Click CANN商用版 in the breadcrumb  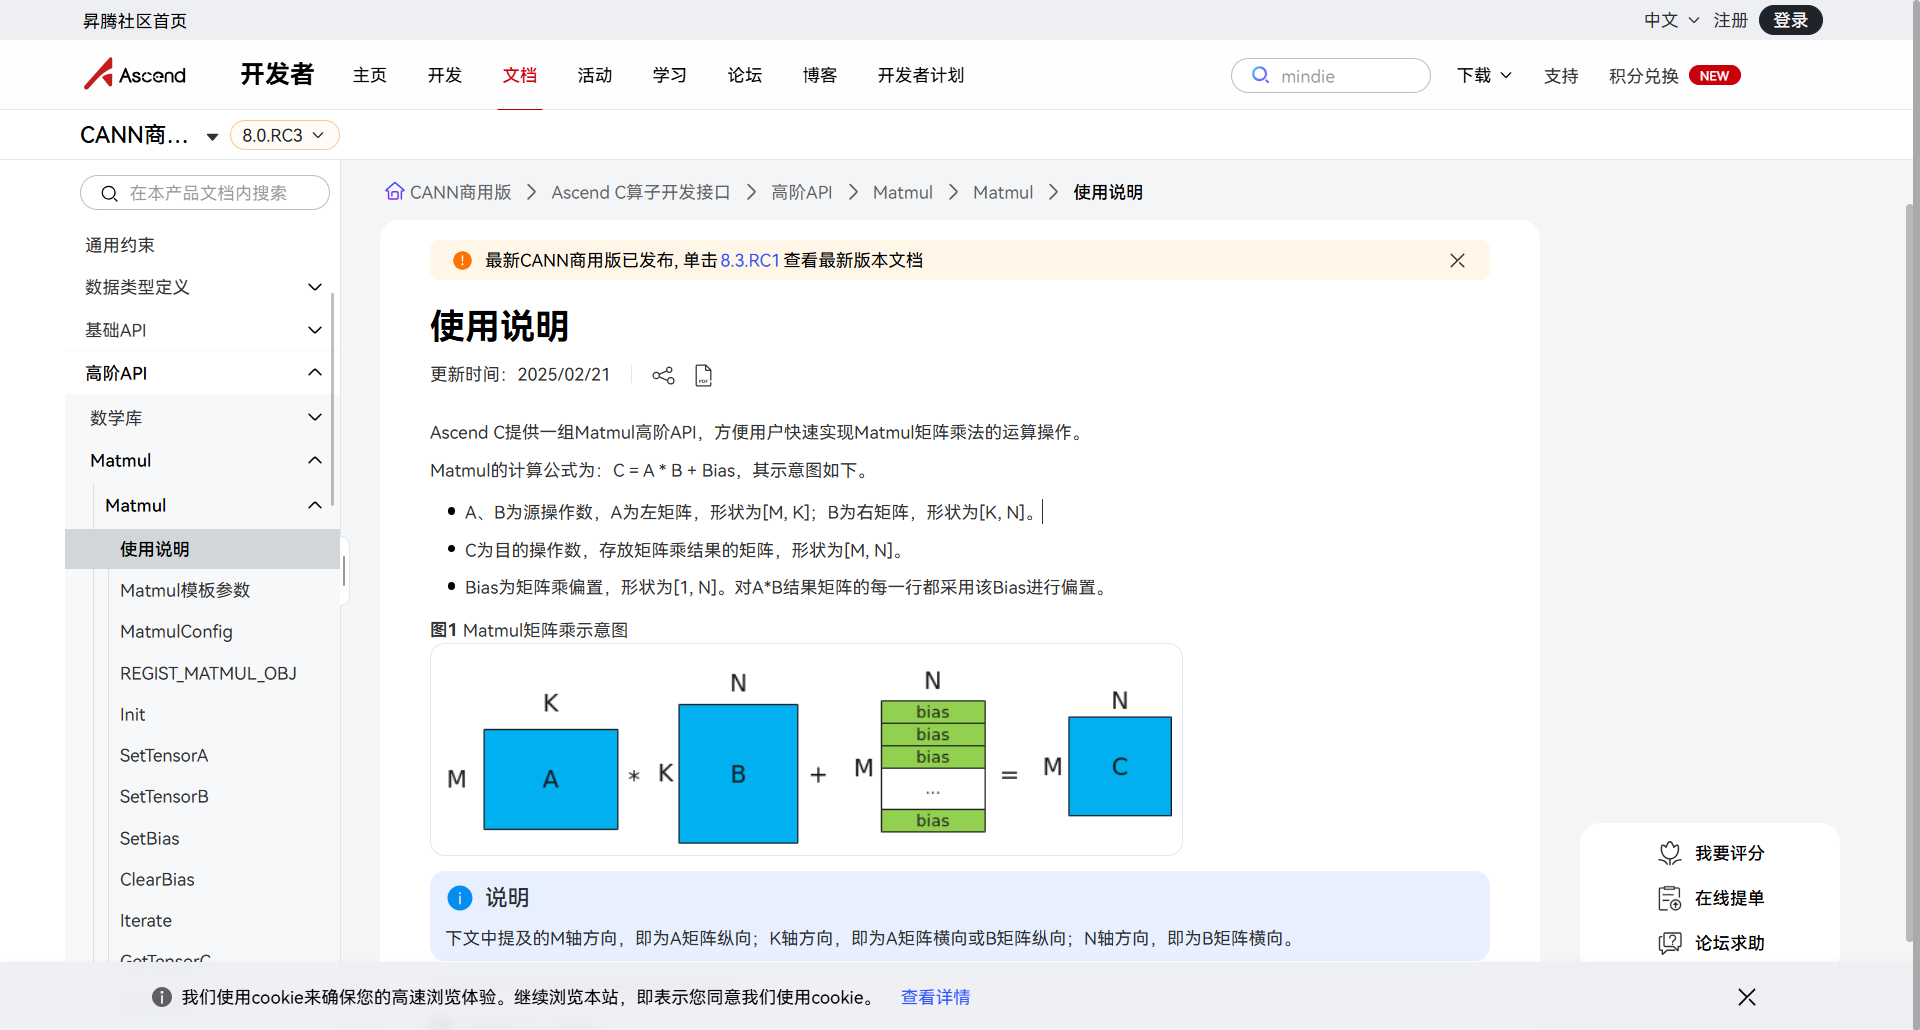tap(461, 192)
